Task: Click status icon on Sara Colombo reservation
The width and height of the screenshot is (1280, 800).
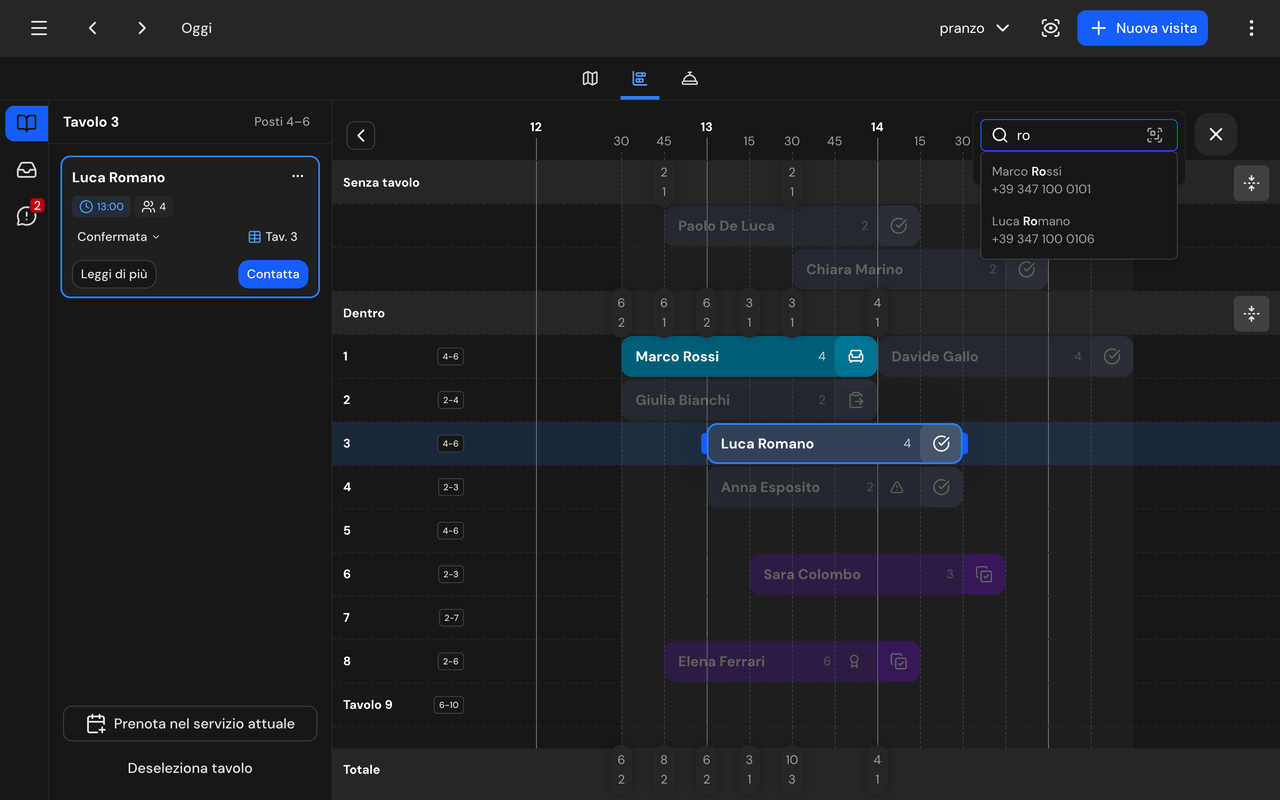Action: 984,574
